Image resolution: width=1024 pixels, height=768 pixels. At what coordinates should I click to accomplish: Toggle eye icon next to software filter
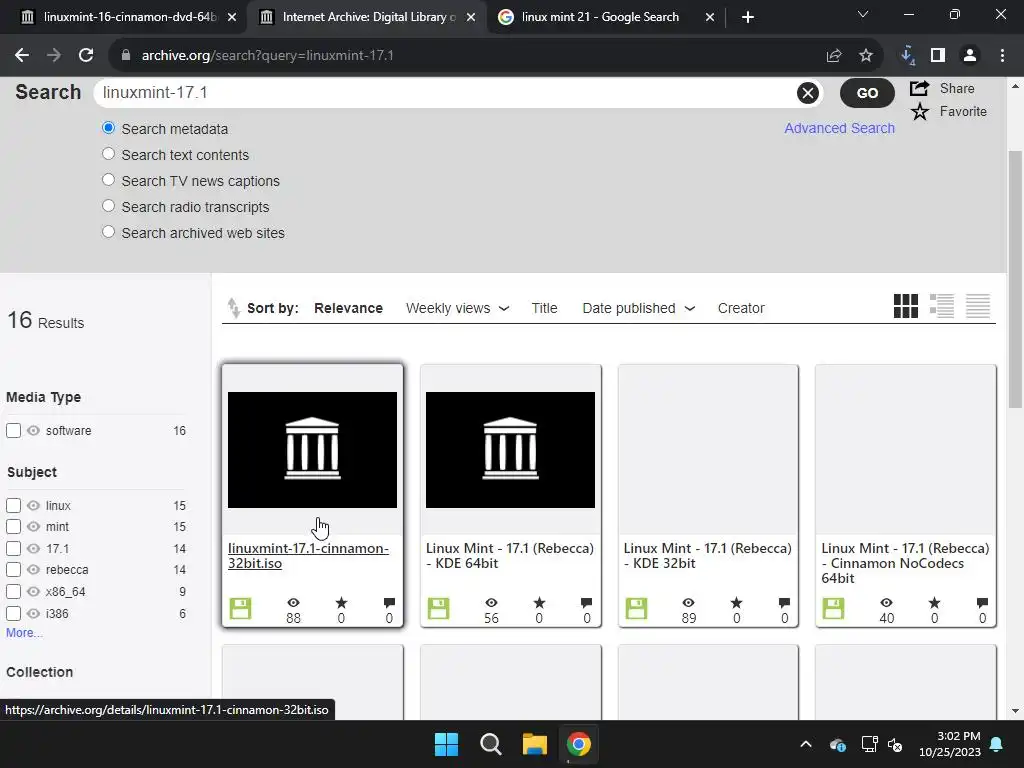point(33,430)
